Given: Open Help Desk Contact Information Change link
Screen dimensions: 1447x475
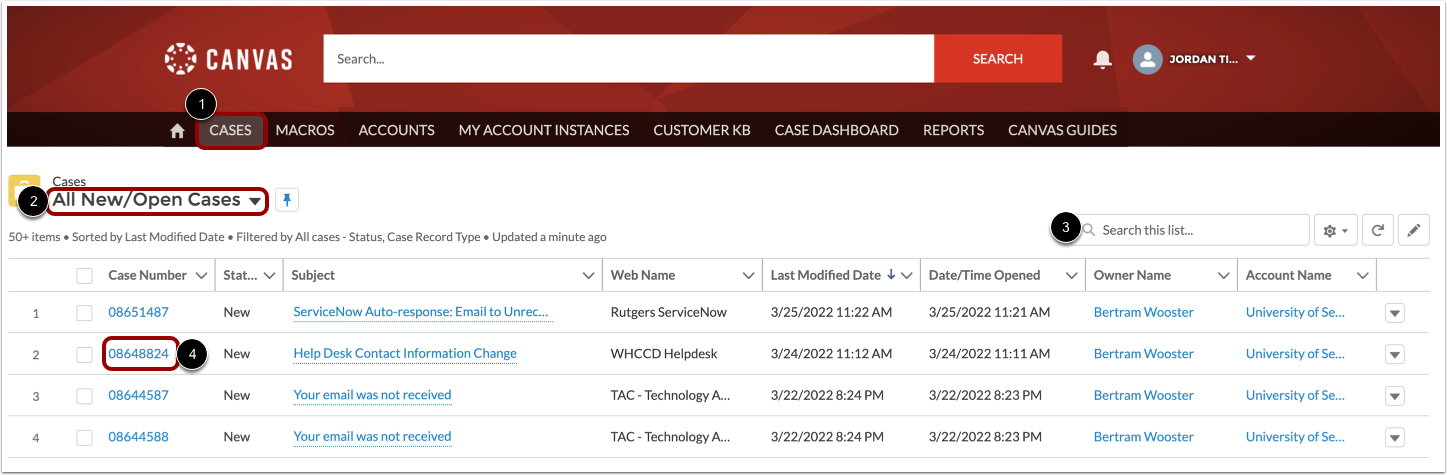Looking at the screenshot, I should pyautogui.click(x=405, y=354).
